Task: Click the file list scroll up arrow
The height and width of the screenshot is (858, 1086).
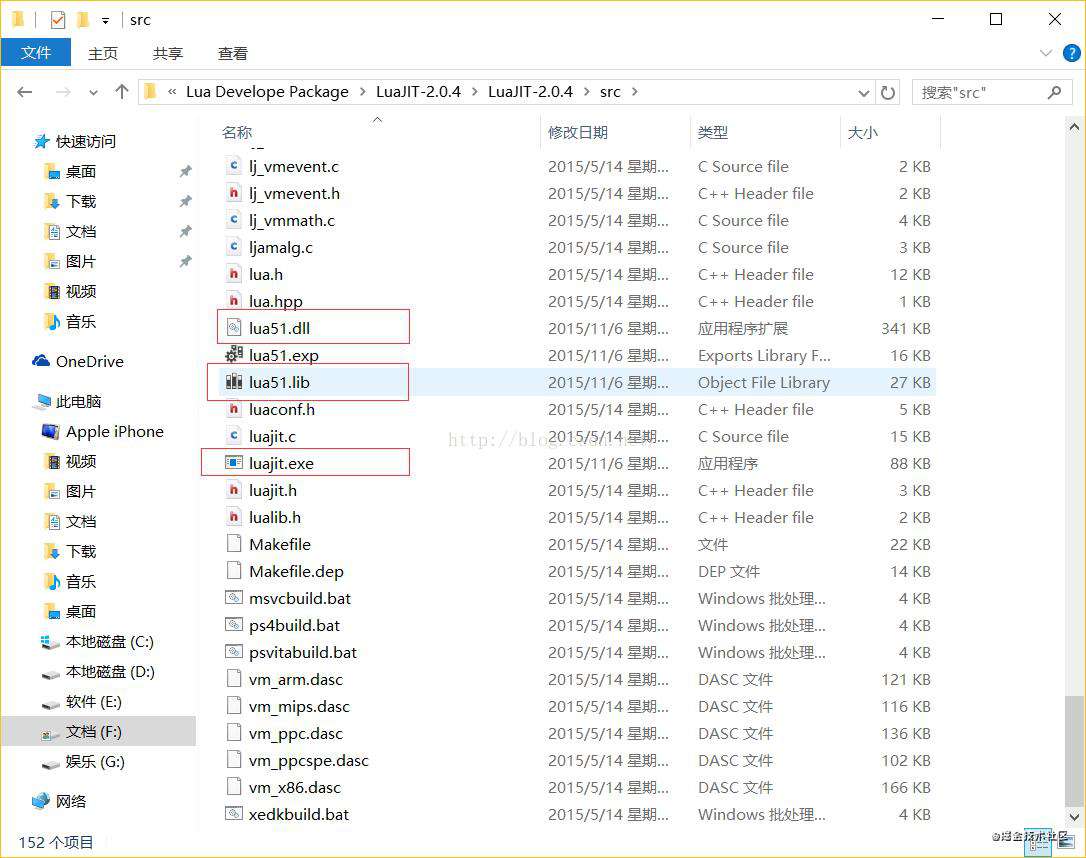Action: click(1074, 127)
